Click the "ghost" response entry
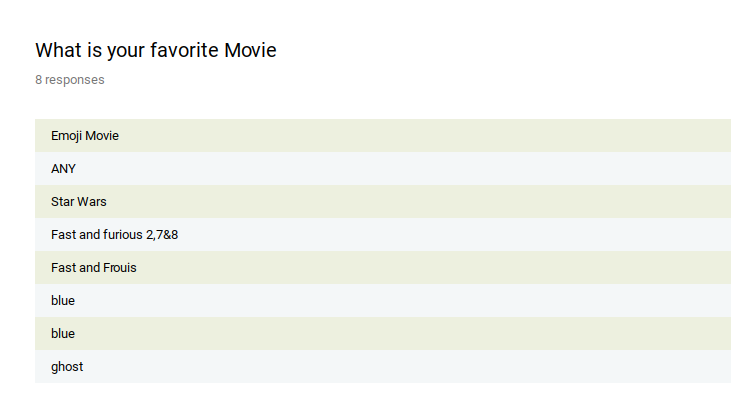Screen dimensions: 744x411 67,367
